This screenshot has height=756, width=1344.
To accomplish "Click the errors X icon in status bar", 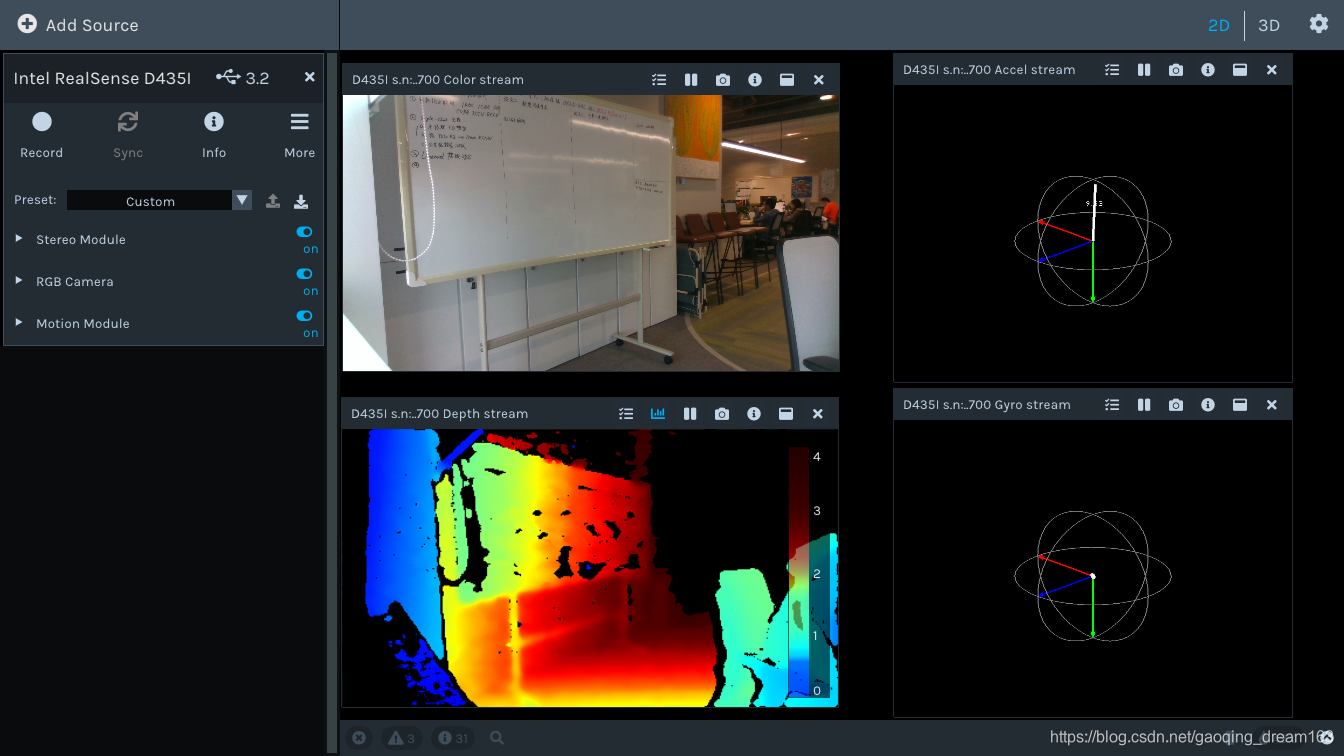I will tap(359, 738).
